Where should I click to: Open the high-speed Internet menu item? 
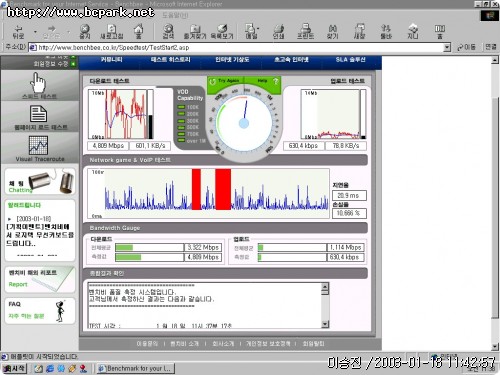[x=291, y=60]
